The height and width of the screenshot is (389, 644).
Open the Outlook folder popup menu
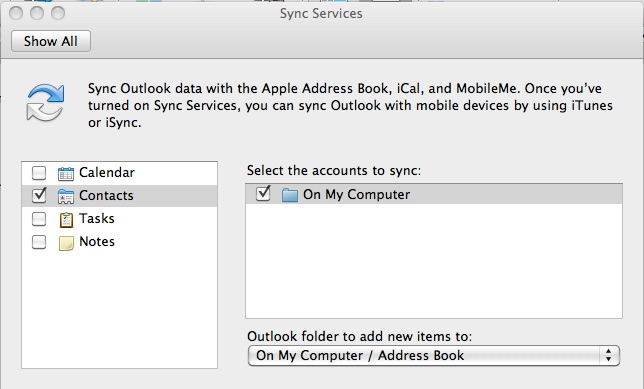coord(434,356)
